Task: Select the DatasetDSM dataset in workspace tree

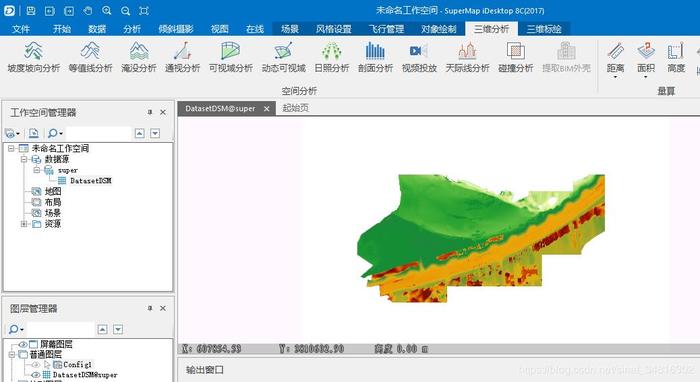Action: point(91,181)
